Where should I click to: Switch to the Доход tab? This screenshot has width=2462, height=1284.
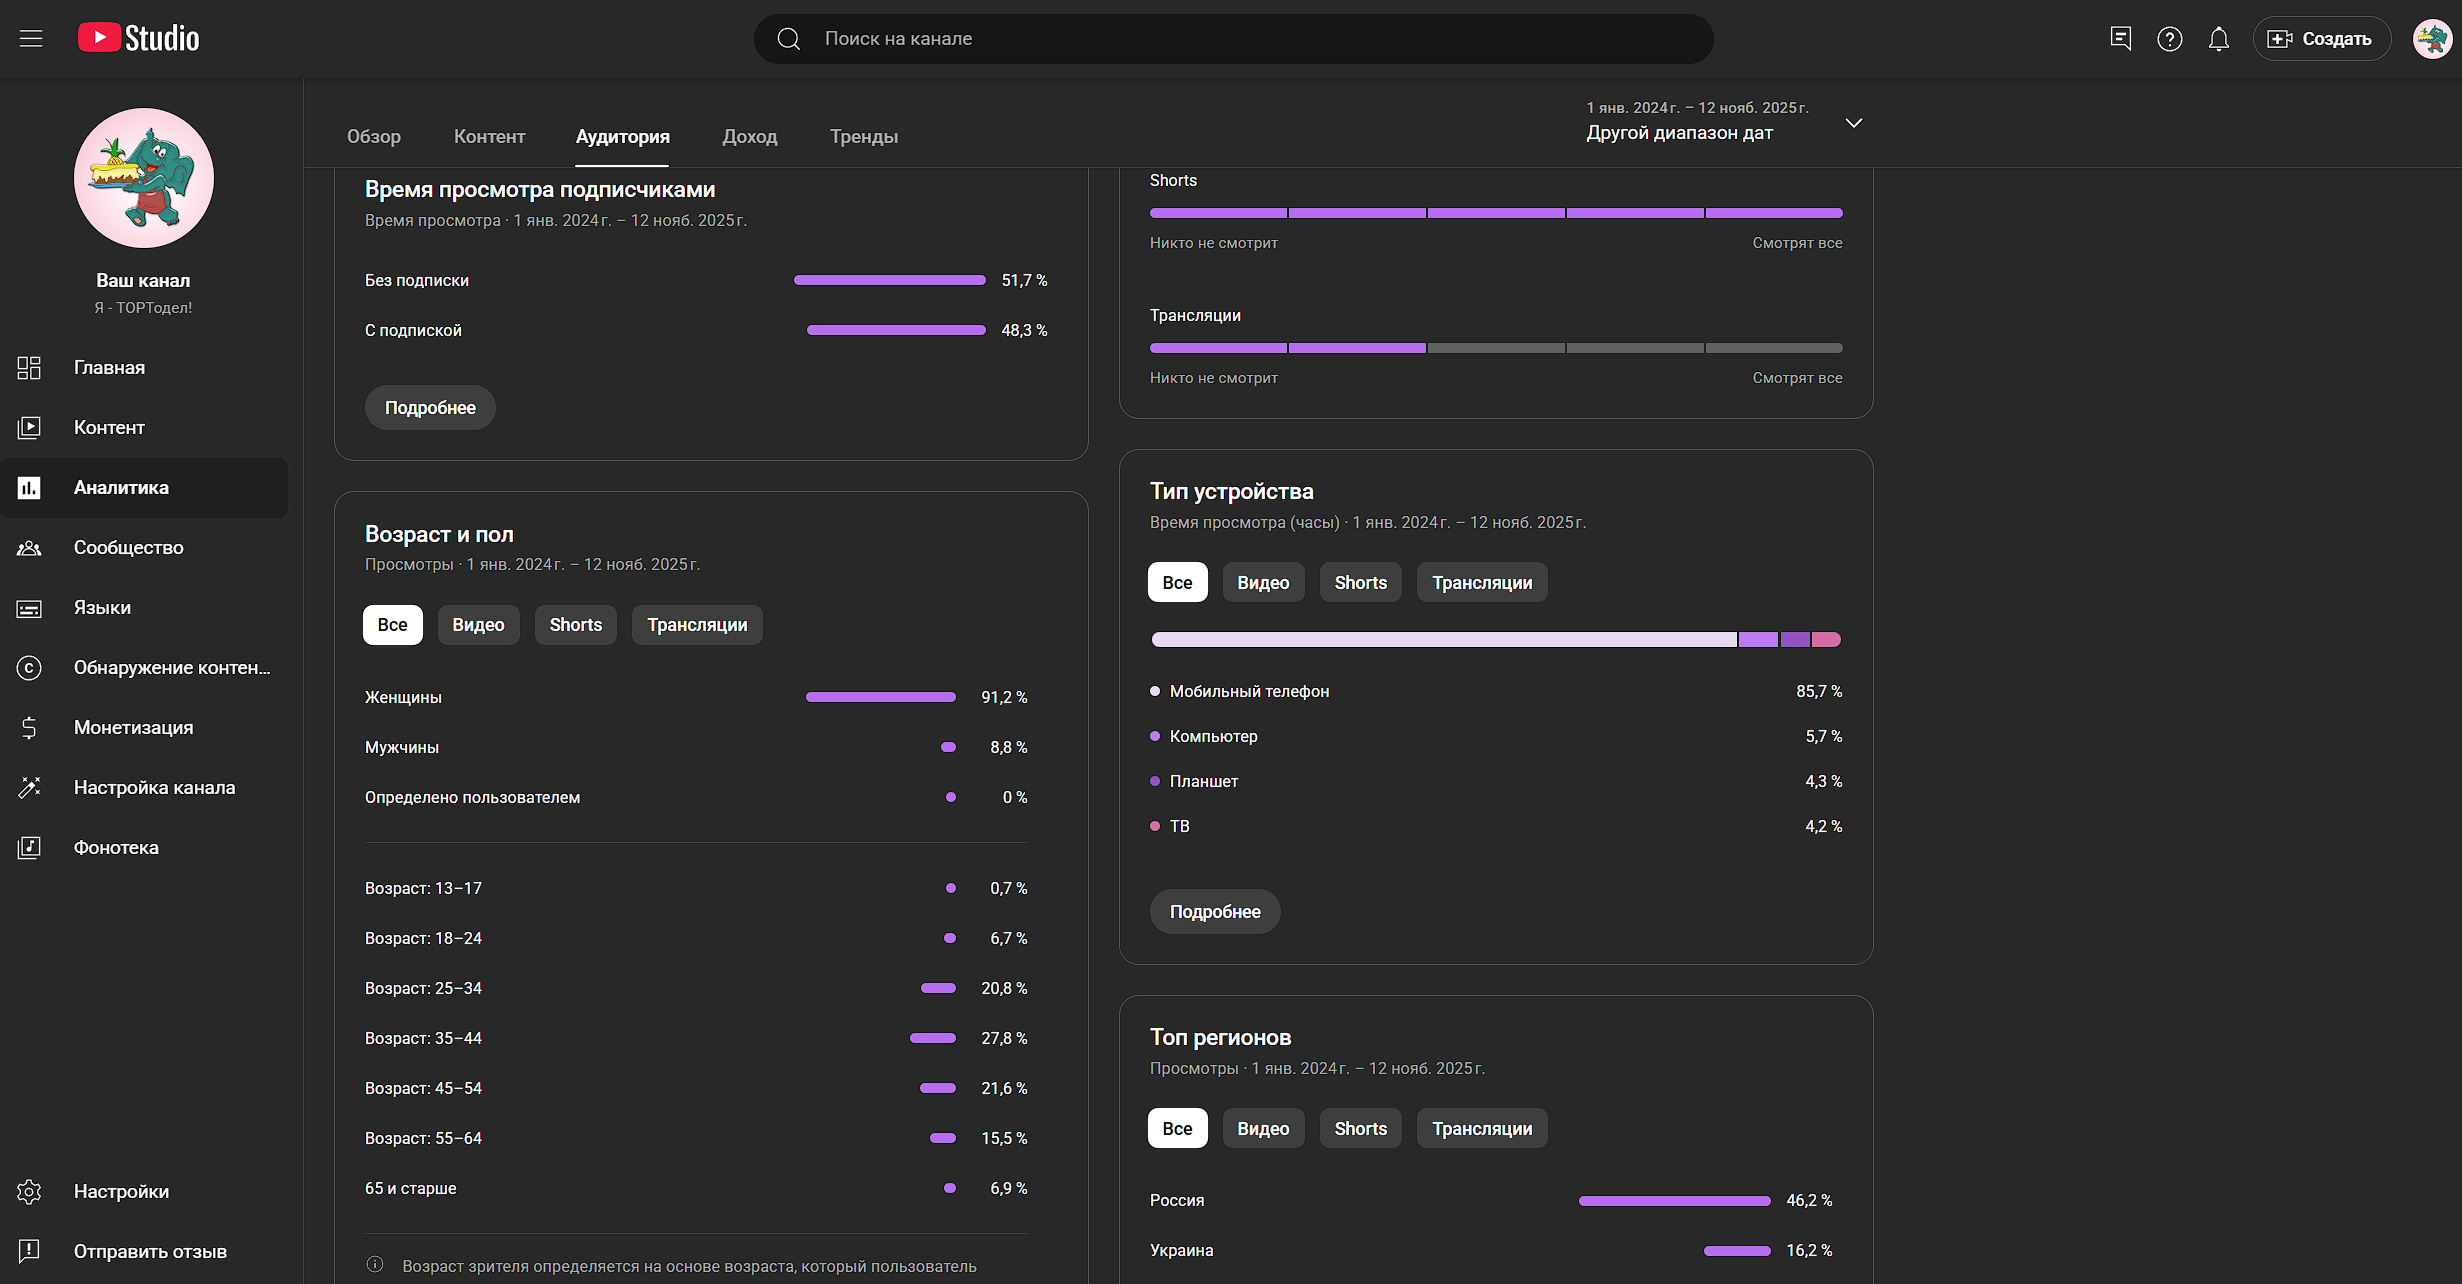pos(749,137)
